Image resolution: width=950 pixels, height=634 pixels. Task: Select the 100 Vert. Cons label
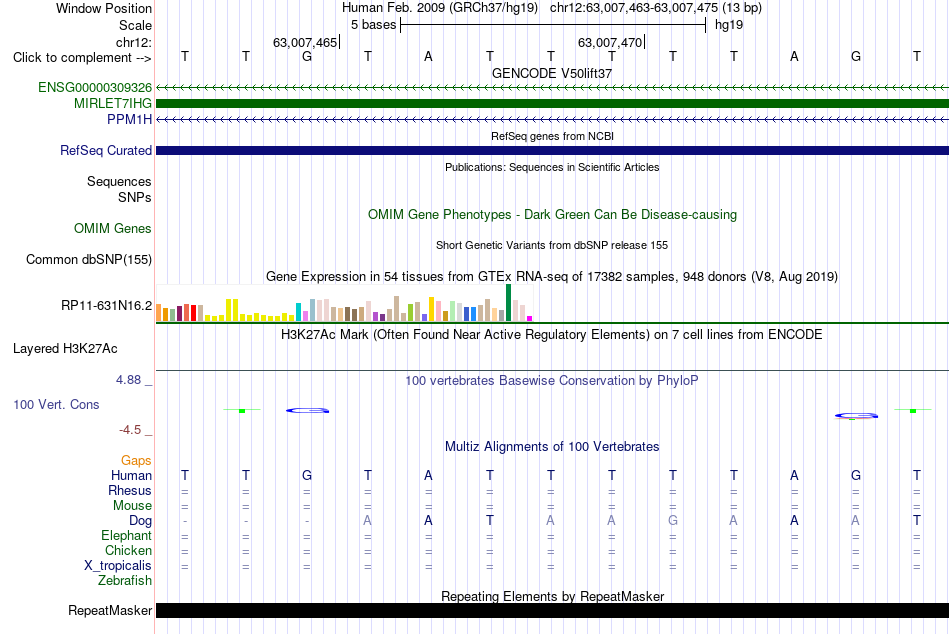click(x=56, y=404)
